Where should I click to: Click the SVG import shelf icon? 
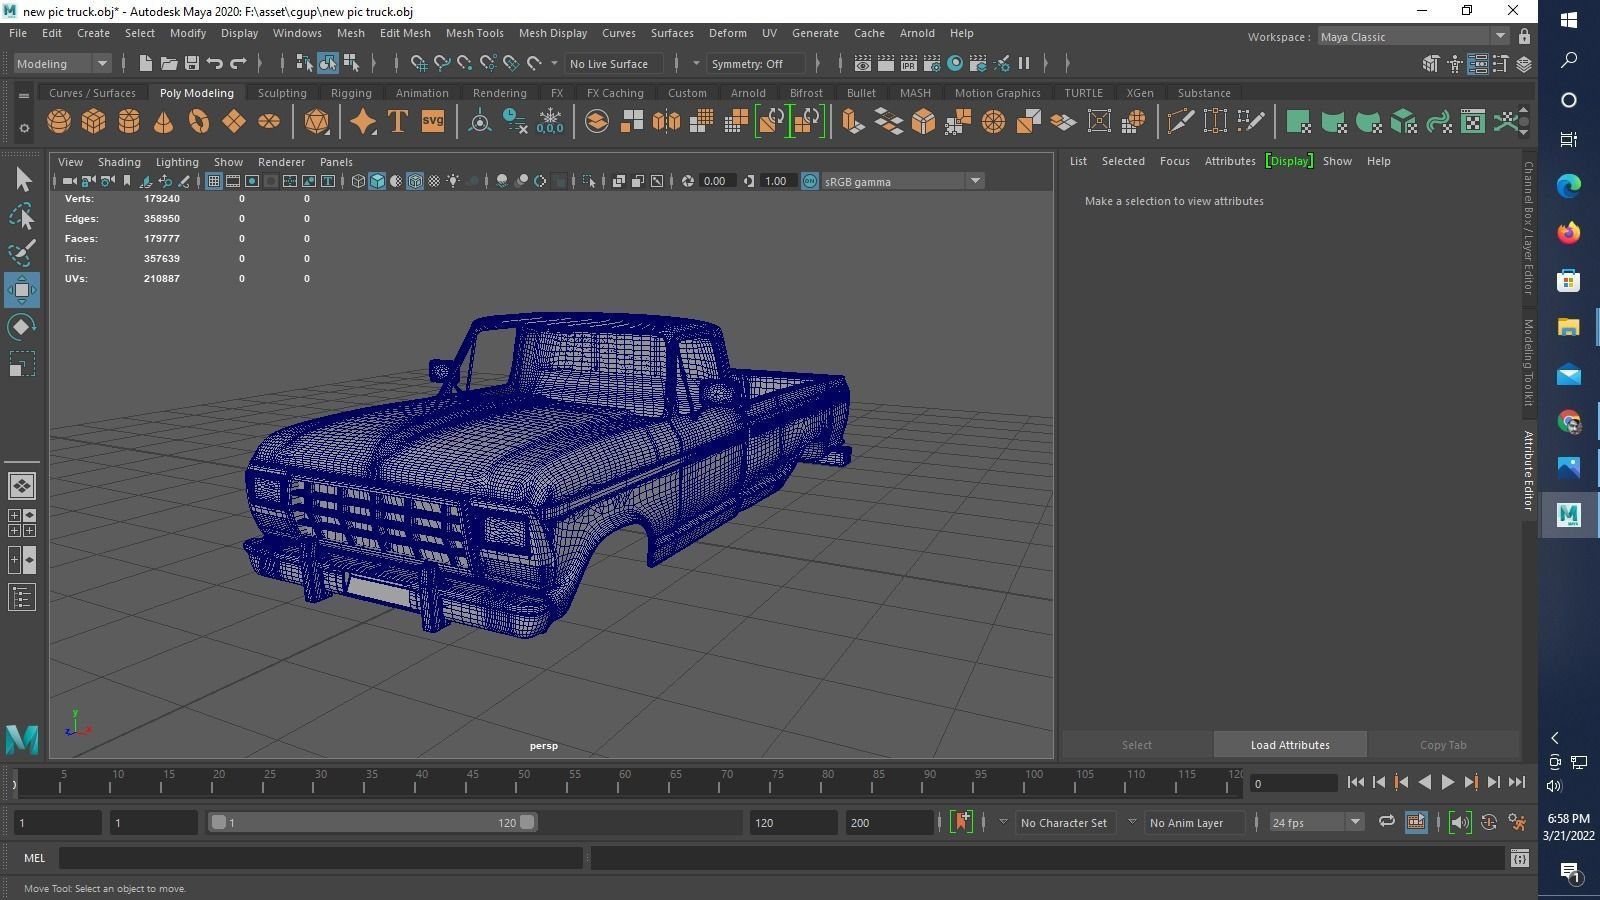[432, 121]
